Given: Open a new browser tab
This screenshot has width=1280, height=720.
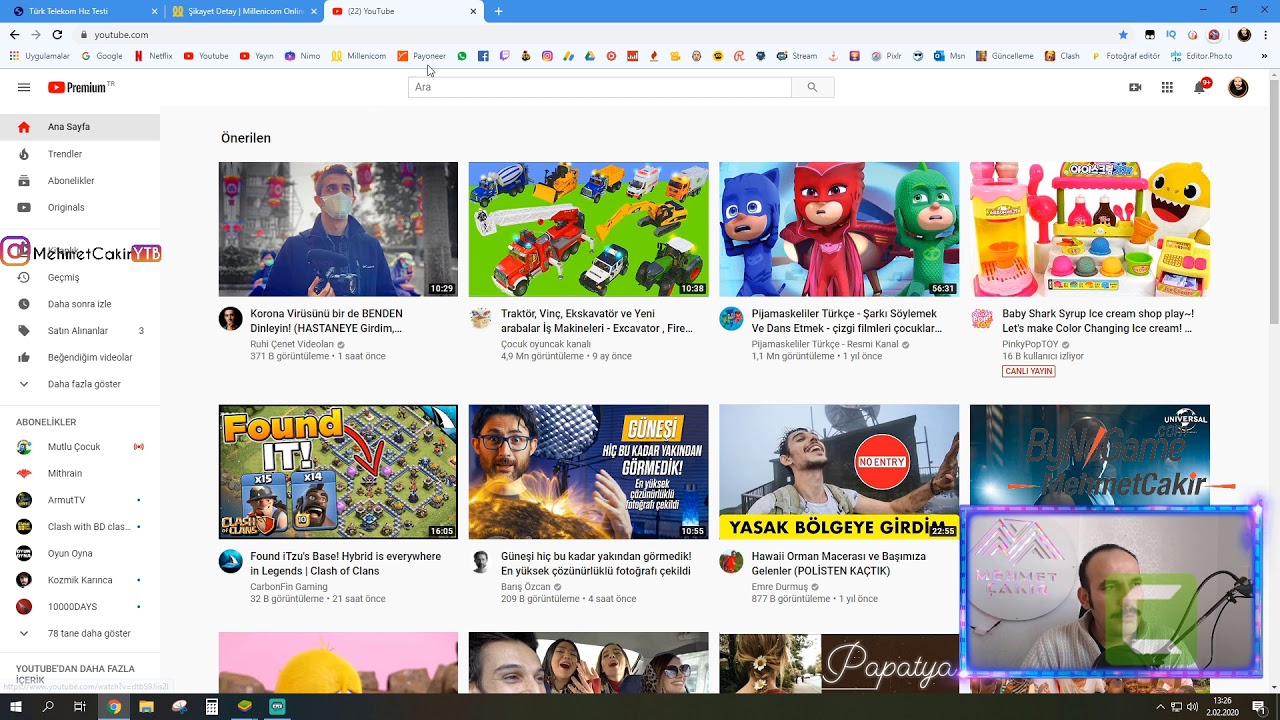Looking at the screenshot, I should click(499, 11).
